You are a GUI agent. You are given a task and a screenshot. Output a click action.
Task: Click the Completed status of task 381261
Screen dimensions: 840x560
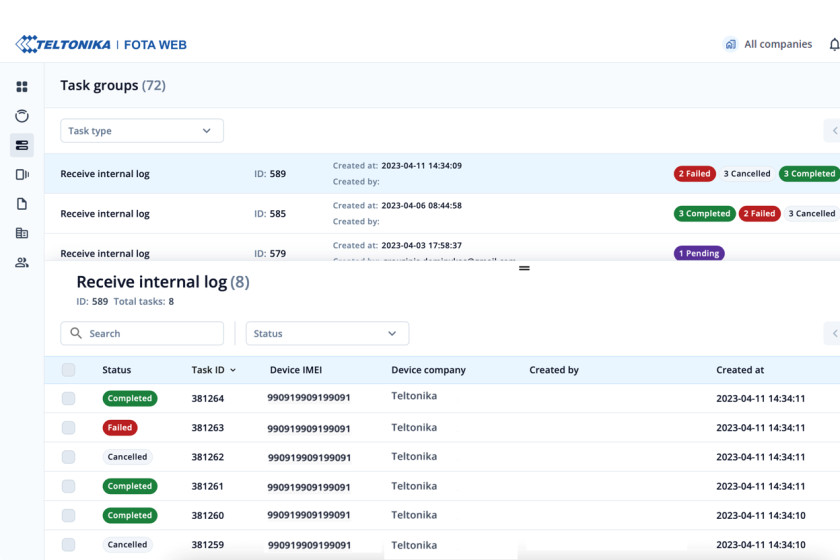(130, 486)
